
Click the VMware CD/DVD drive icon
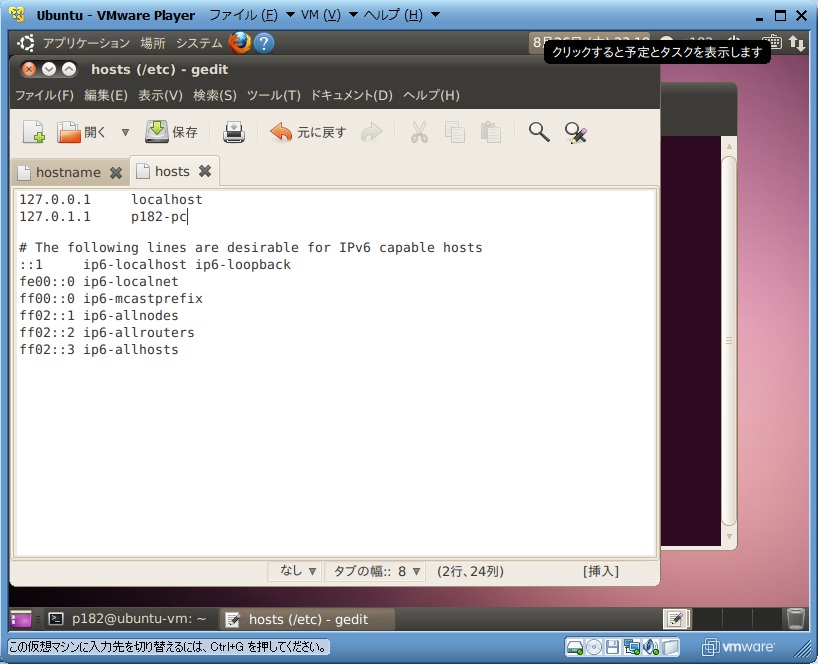click(594, 647)
